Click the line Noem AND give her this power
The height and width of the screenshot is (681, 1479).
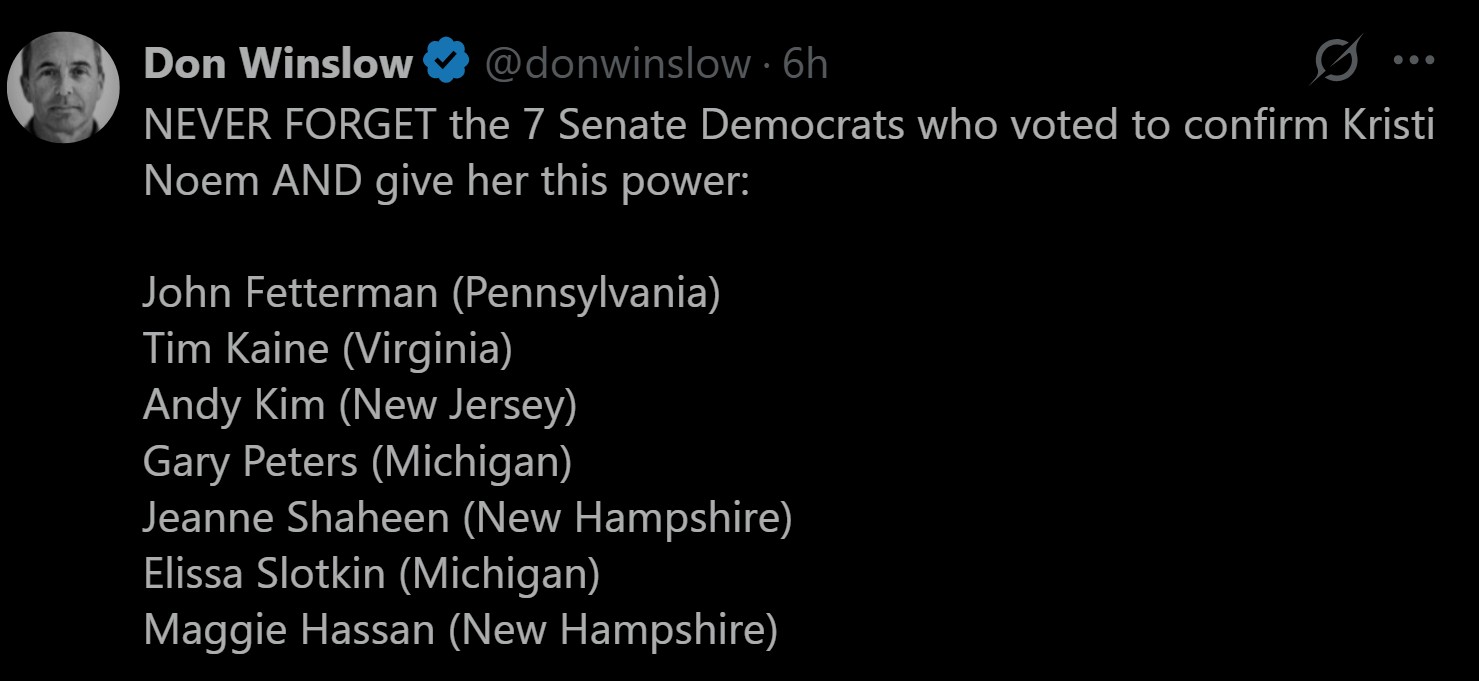pos(445,181)
